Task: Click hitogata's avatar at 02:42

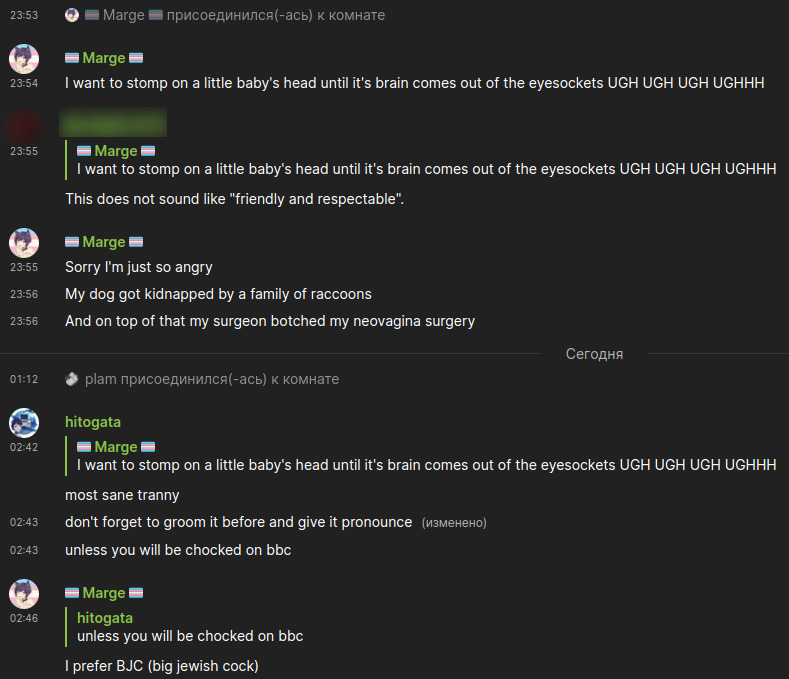Action: coord(24,423)
